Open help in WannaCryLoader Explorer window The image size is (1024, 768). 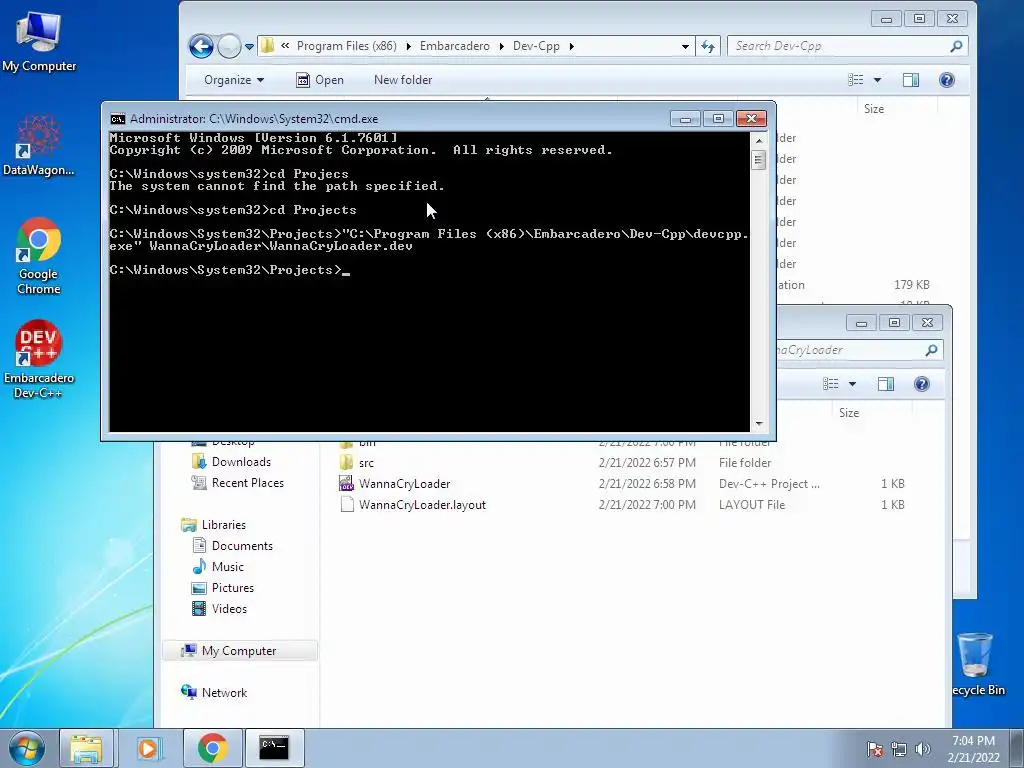[921, 384]
